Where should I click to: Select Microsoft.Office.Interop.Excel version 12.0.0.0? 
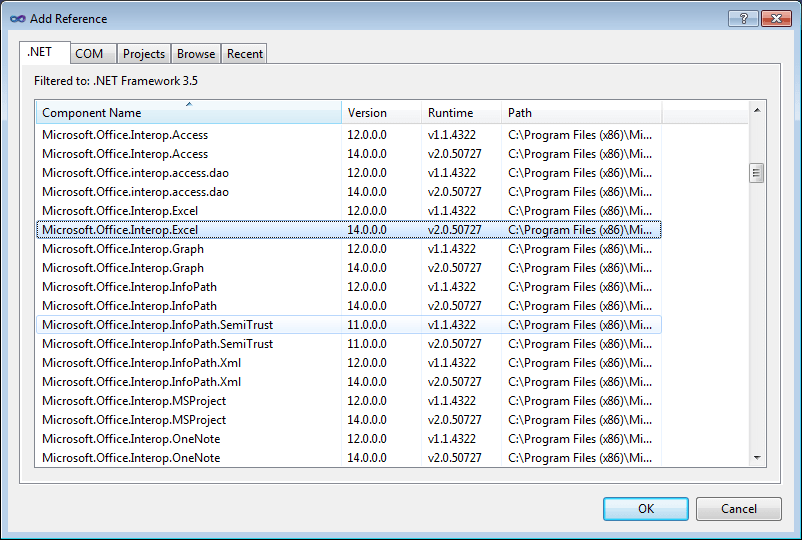coord(349,211)
